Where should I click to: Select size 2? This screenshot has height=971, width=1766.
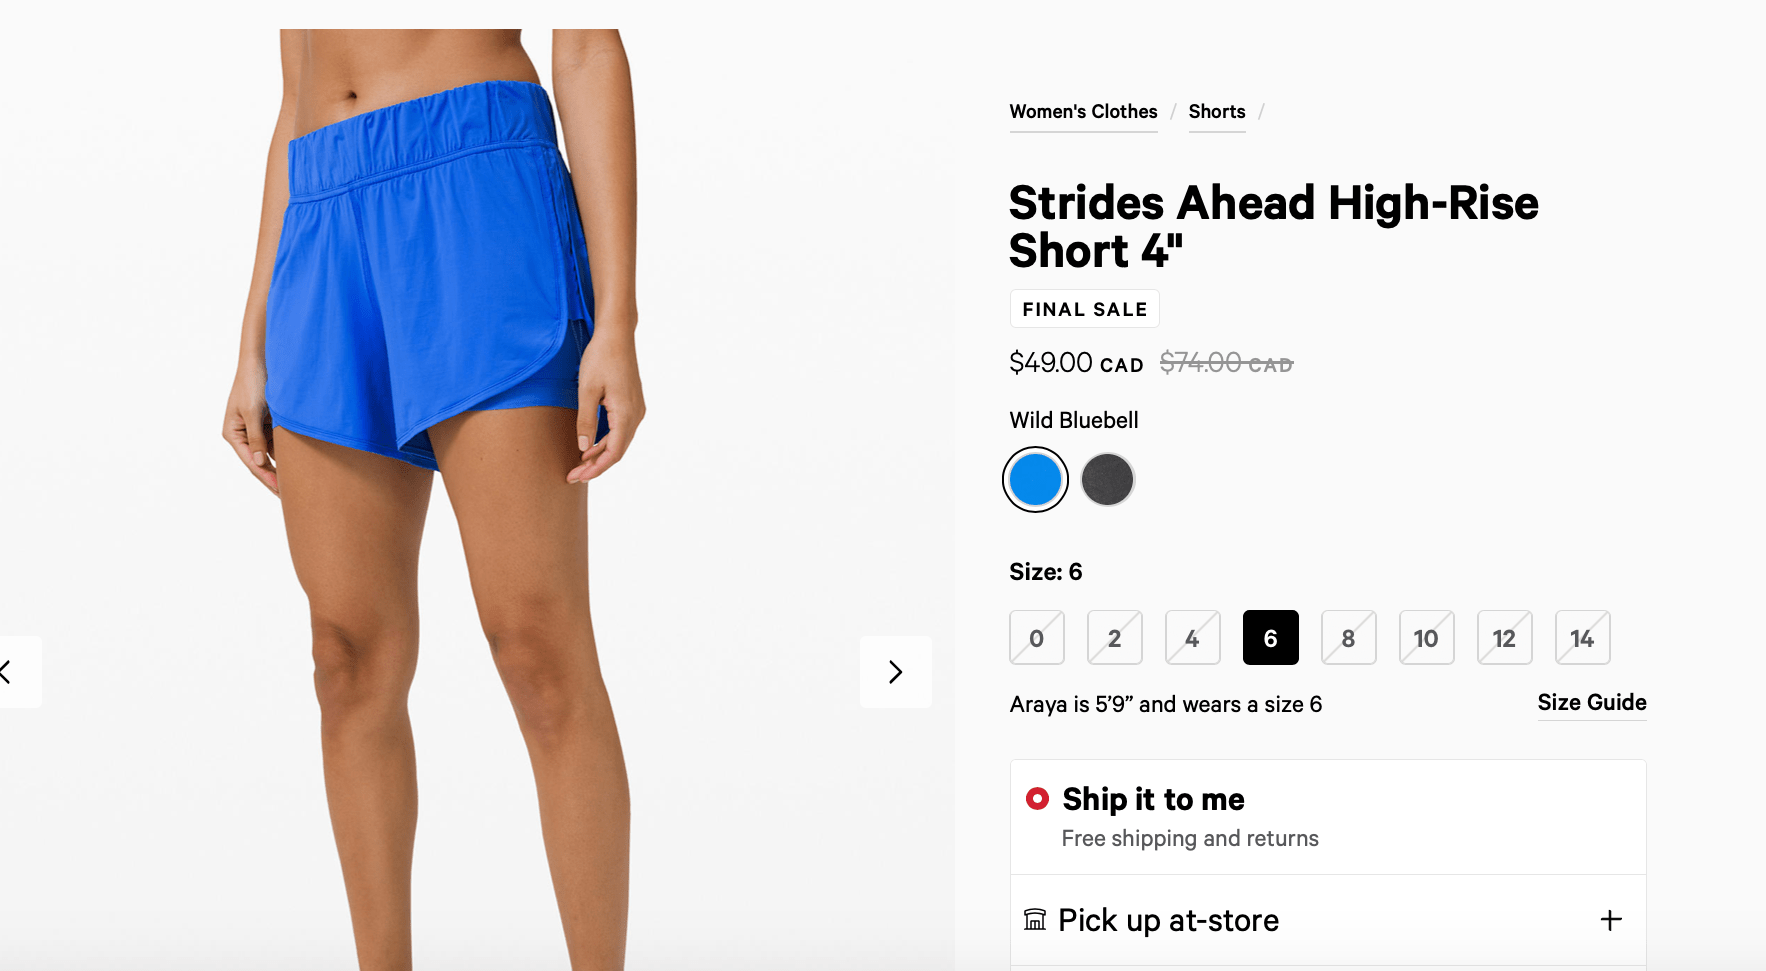coord(1115,638)
